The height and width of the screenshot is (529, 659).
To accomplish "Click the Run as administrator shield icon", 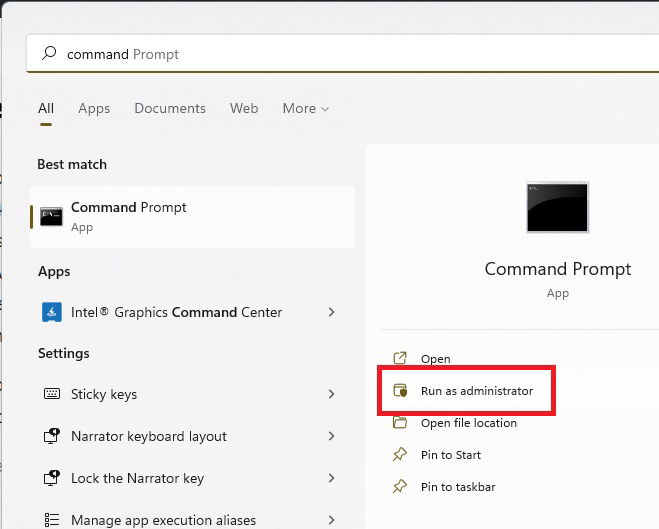I will pyautogui.click(x=400, y=390).
